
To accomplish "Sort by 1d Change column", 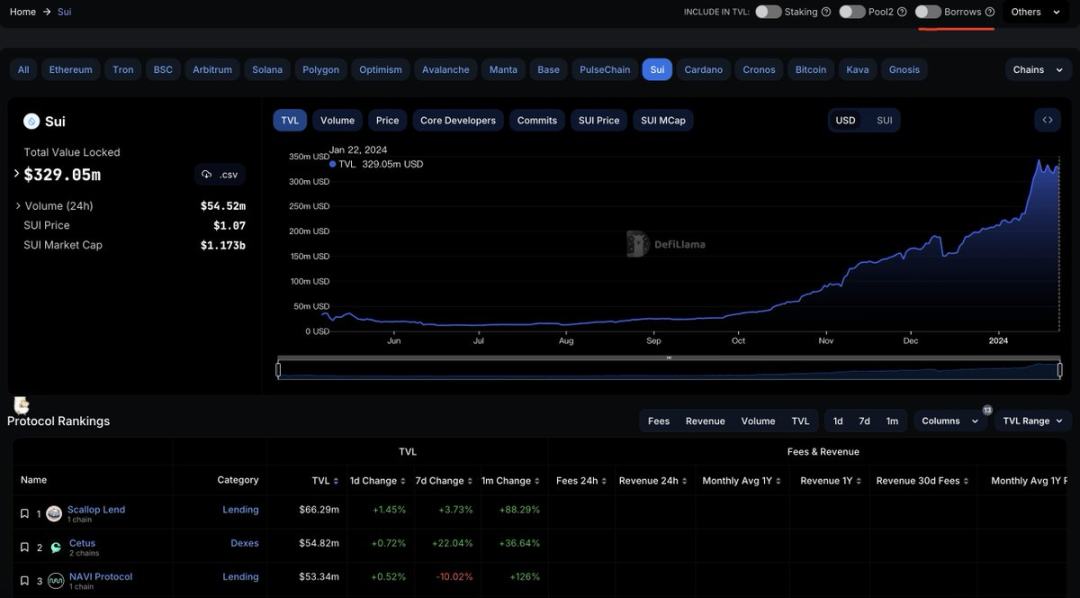I will [402, 481].
